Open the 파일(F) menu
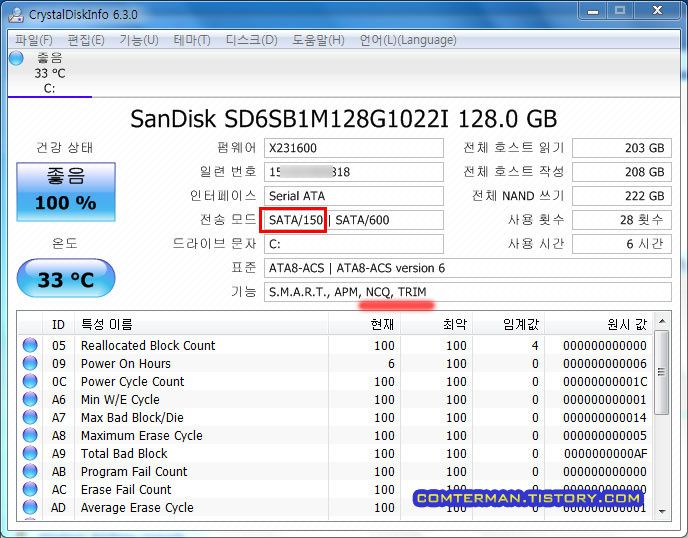 click(33, 40)
